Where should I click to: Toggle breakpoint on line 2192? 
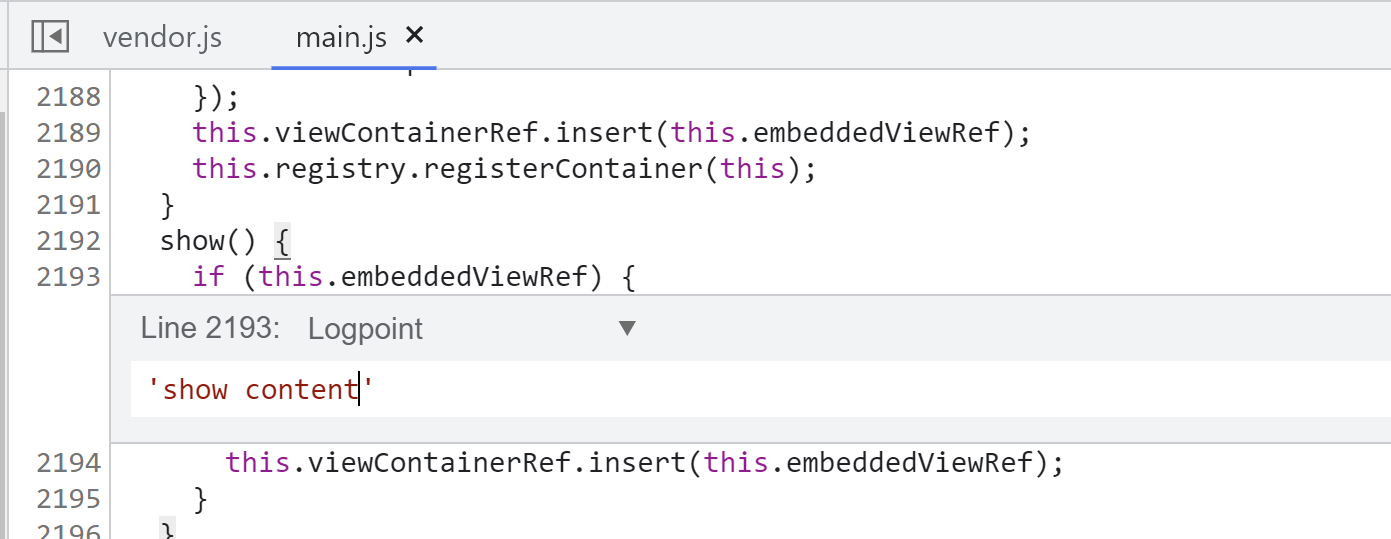68,241
